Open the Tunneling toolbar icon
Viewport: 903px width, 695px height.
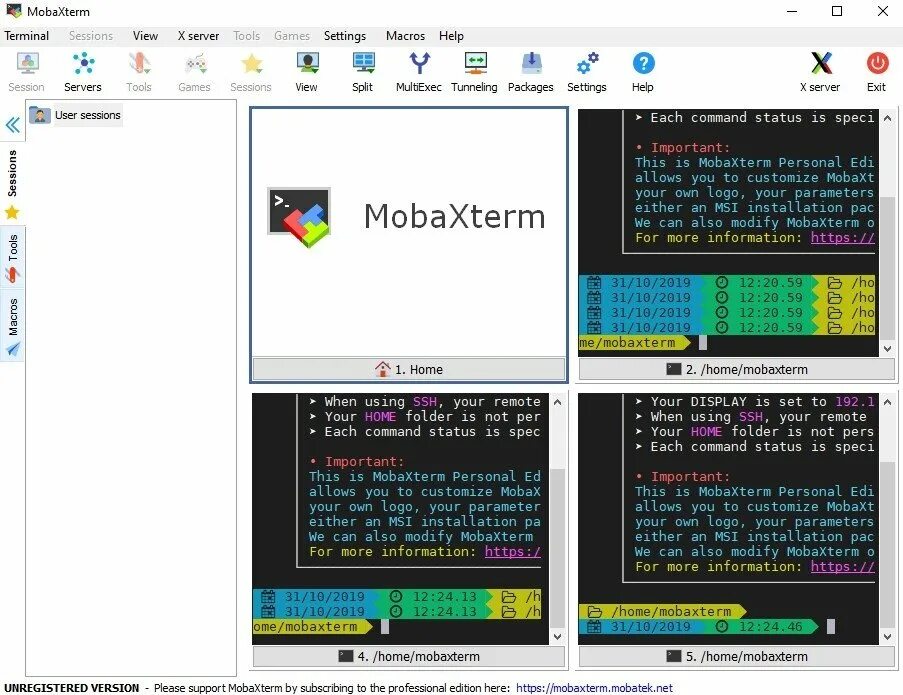(475, 72)
